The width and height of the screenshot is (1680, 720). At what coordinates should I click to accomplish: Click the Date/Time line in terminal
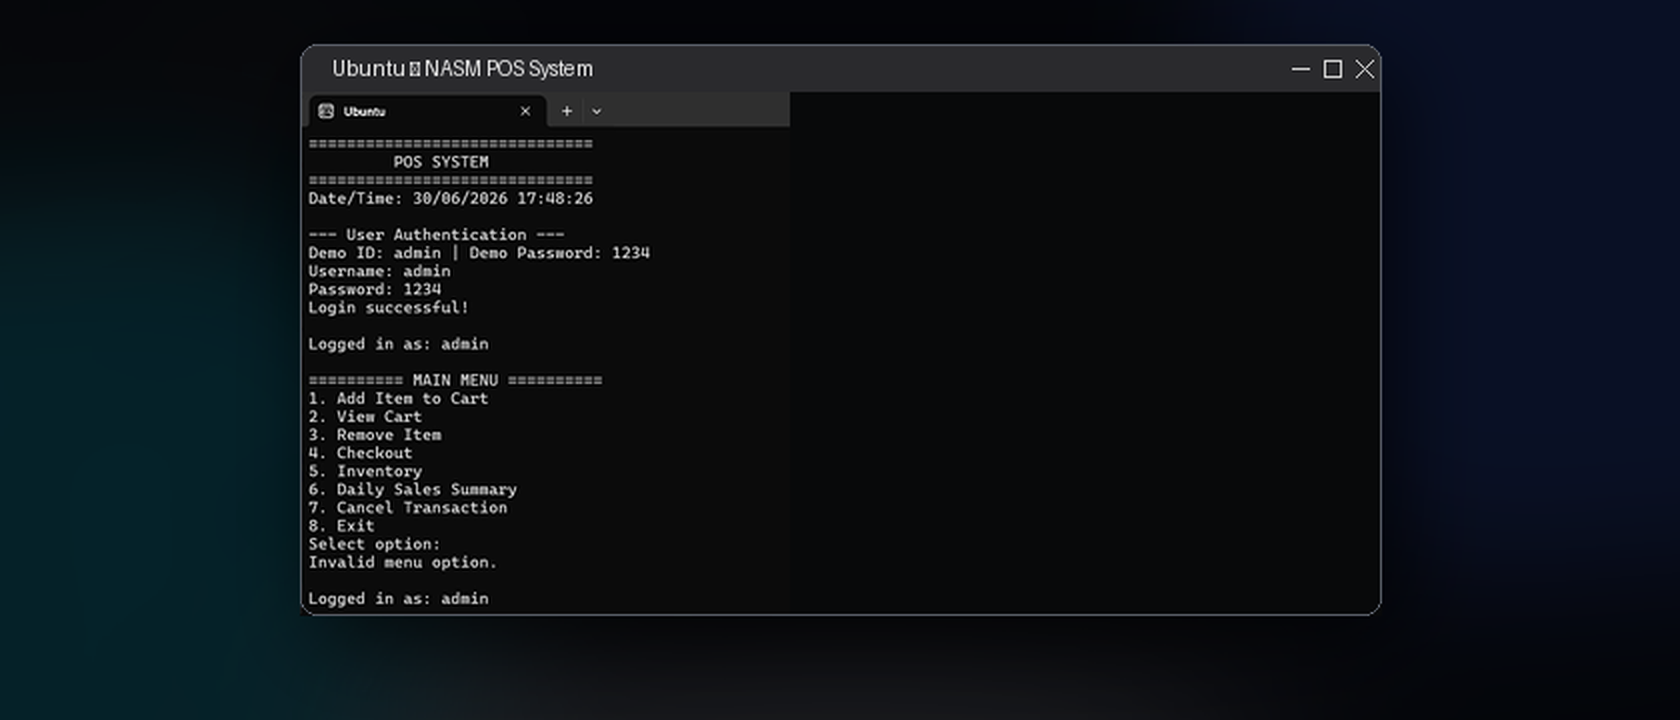(x=450, y=198)
